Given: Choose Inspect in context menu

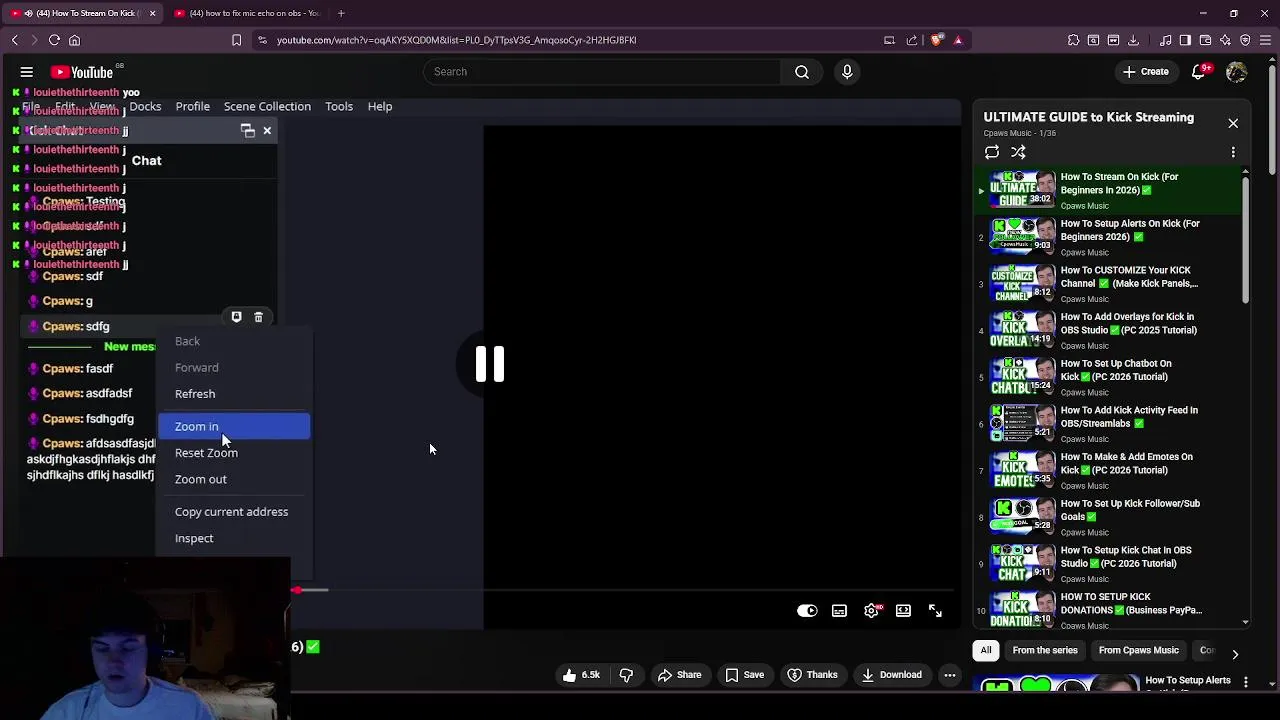Looking at the screenshot, I should [x=234, y=538].
